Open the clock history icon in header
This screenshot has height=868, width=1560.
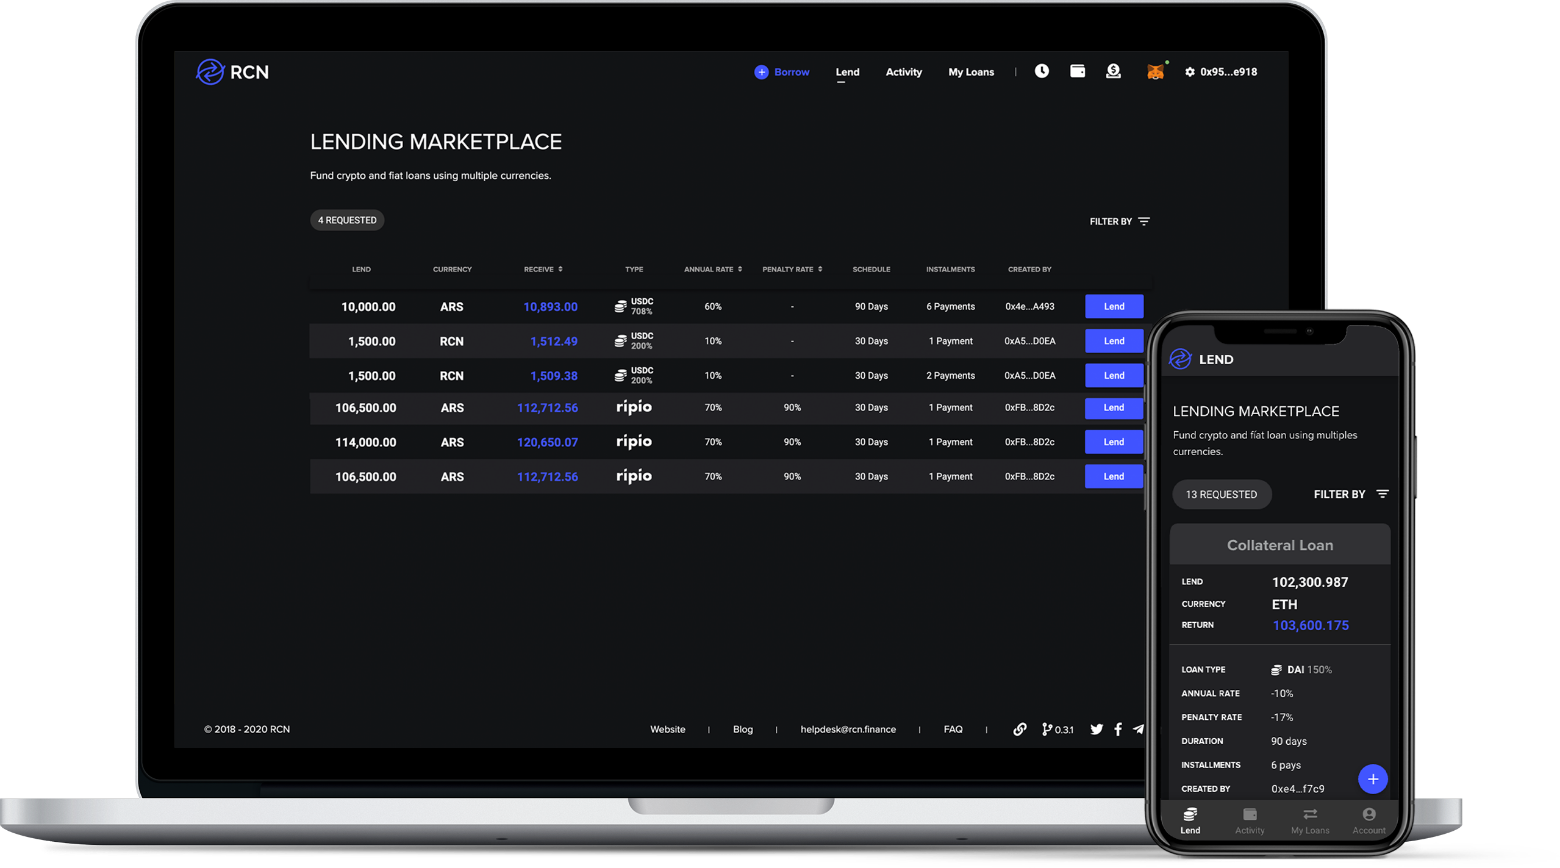tap(1041, 71)
